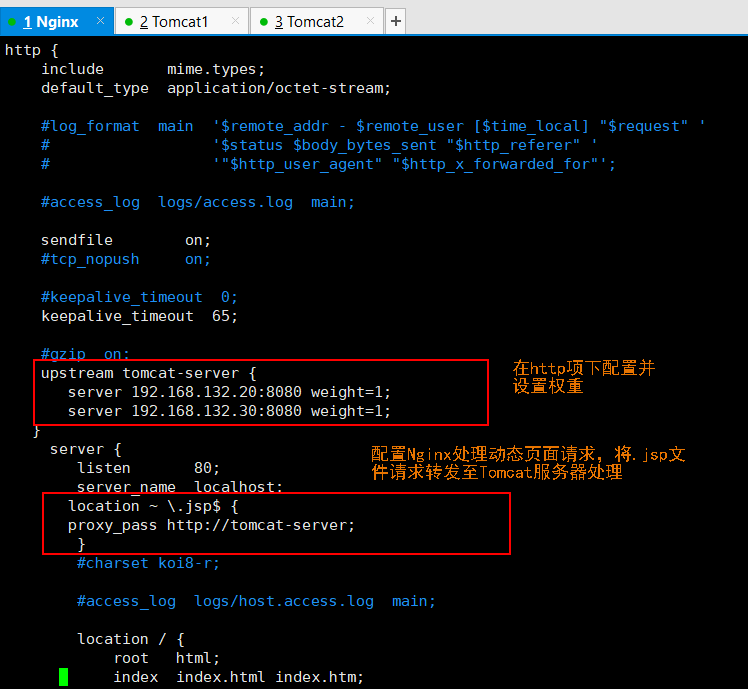Click the '$http_user_agent' comment line

pos(328,165)
